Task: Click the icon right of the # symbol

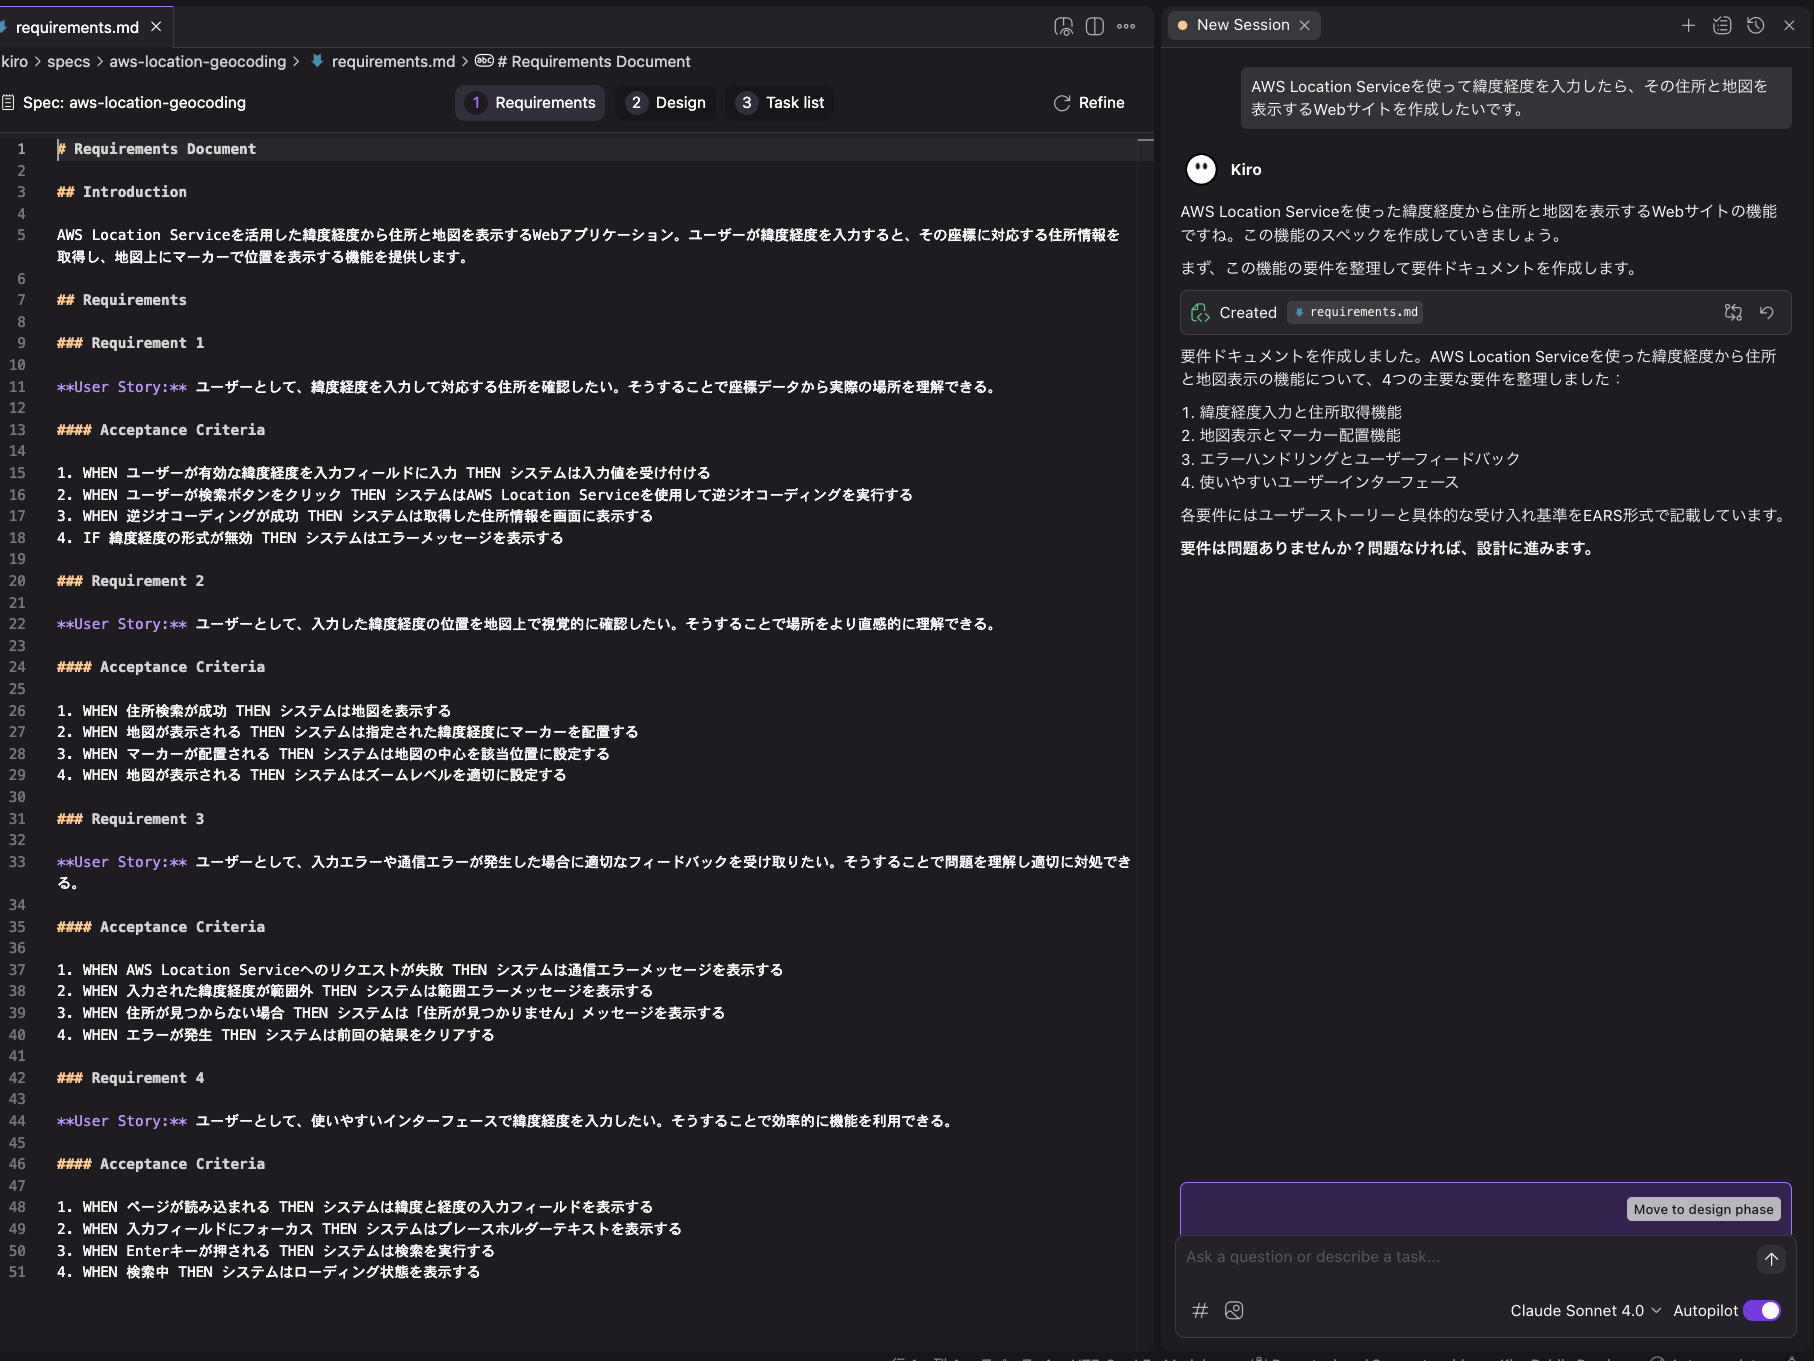Action: point(1234,1310)
